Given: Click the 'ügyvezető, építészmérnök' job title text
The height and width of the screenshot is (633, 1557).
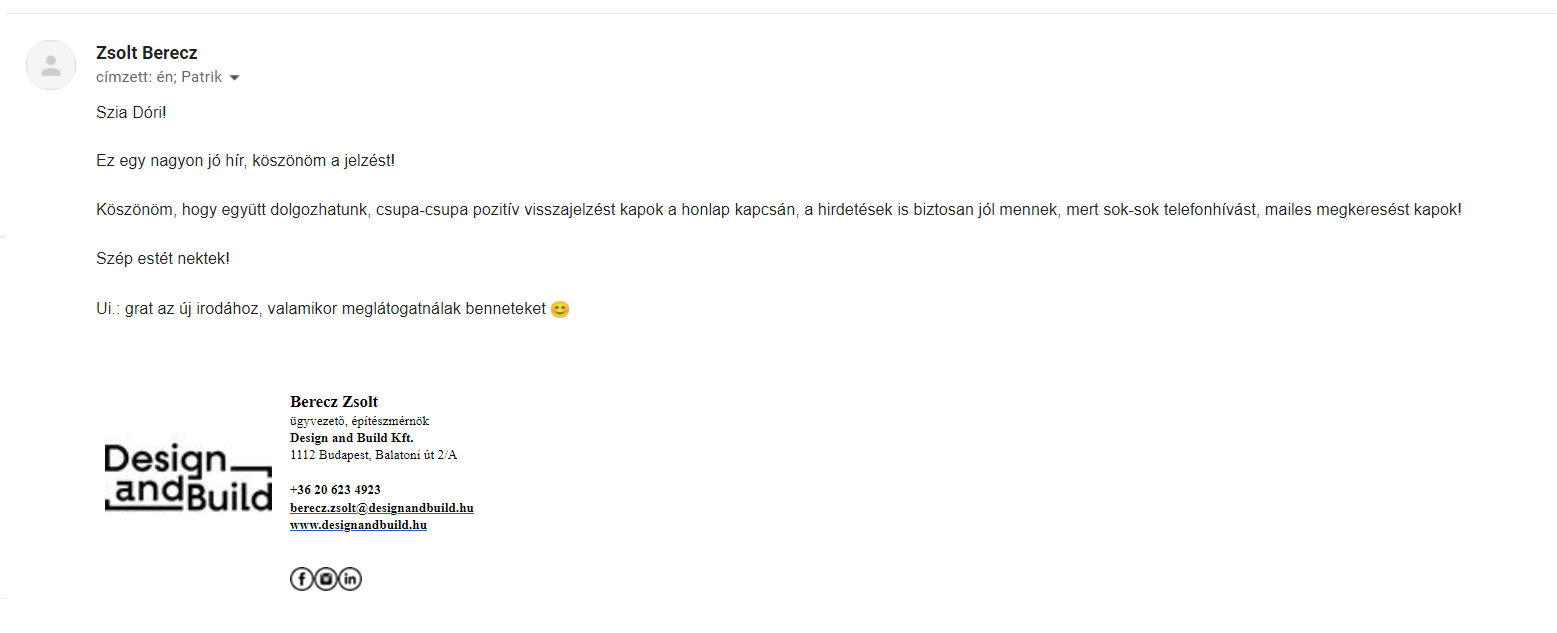Looking at the screenshot, I should click(x=359, y=421).
